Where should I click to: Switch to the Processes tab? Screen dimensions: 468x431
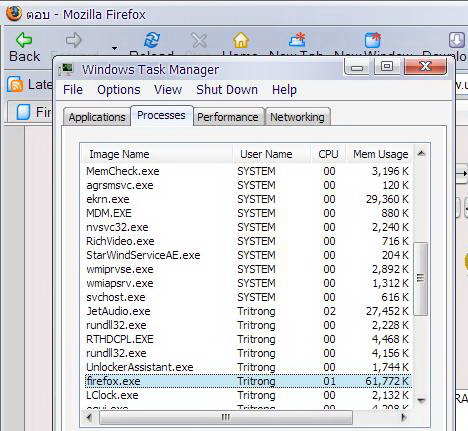tap(161, 115)
